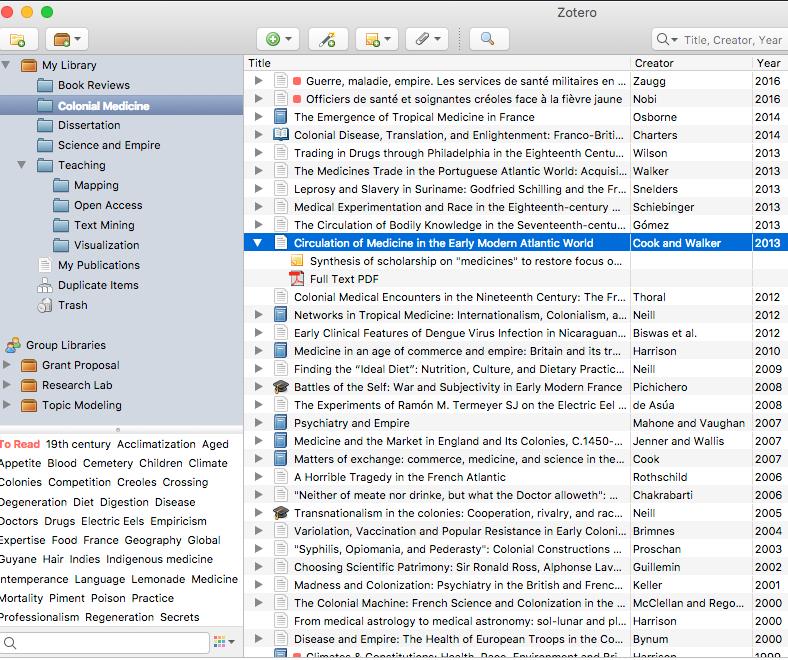Viewport: 788px width, 660px height.
Task: Expand the Madness and Colonization item
Action: tap(258, 585)
